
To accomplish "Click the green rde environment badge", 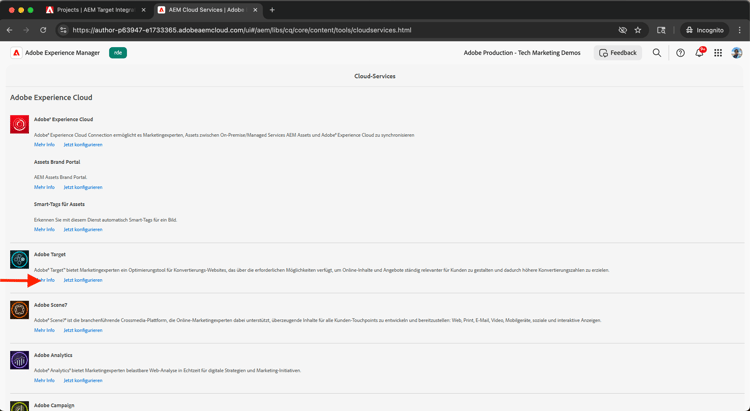I will pyautogui.click(x=118, y=53).
